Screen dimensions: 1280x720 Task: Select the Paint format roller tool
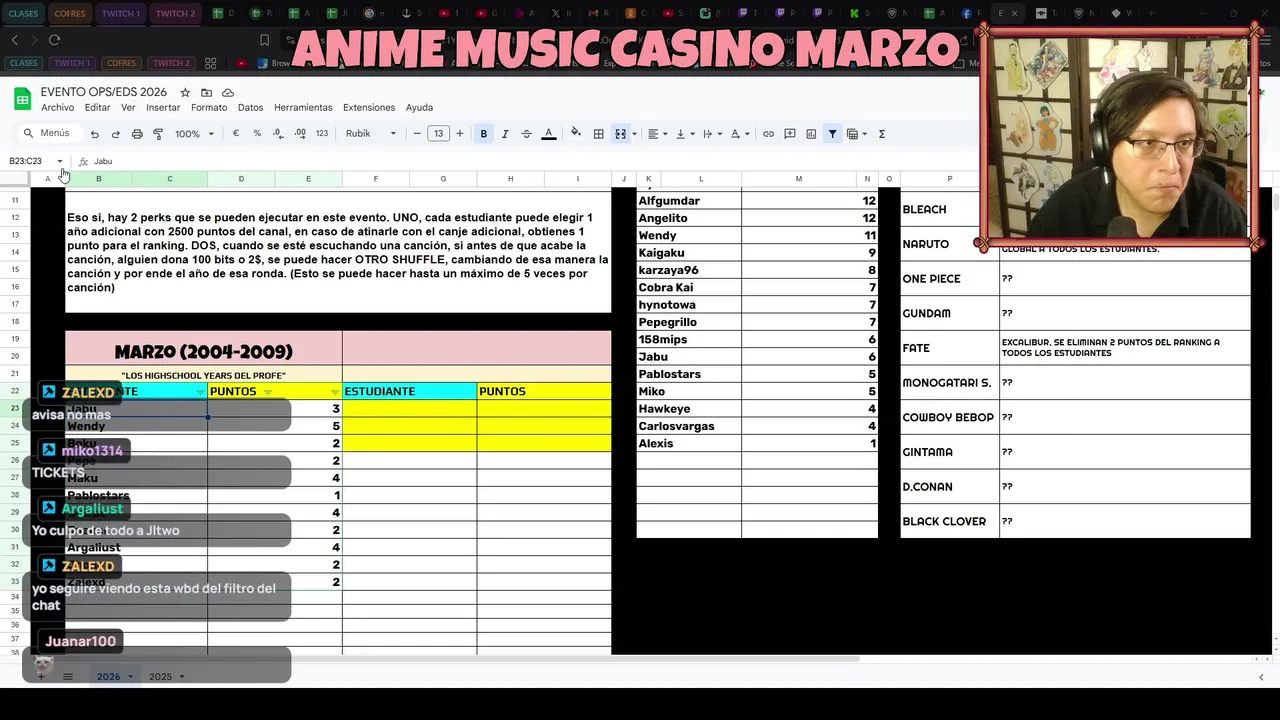click(x=158, y=134)
